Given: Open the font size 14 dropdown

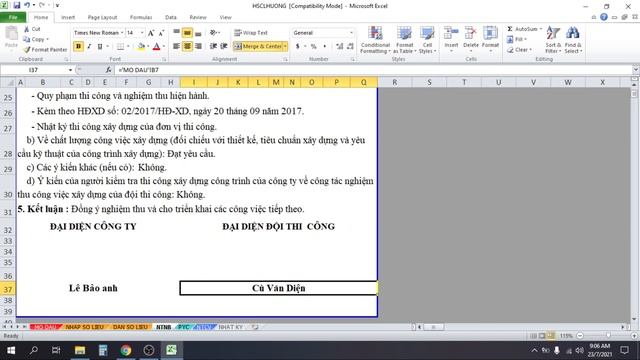Looking at the screenshot, I should (x=142, y=33).
